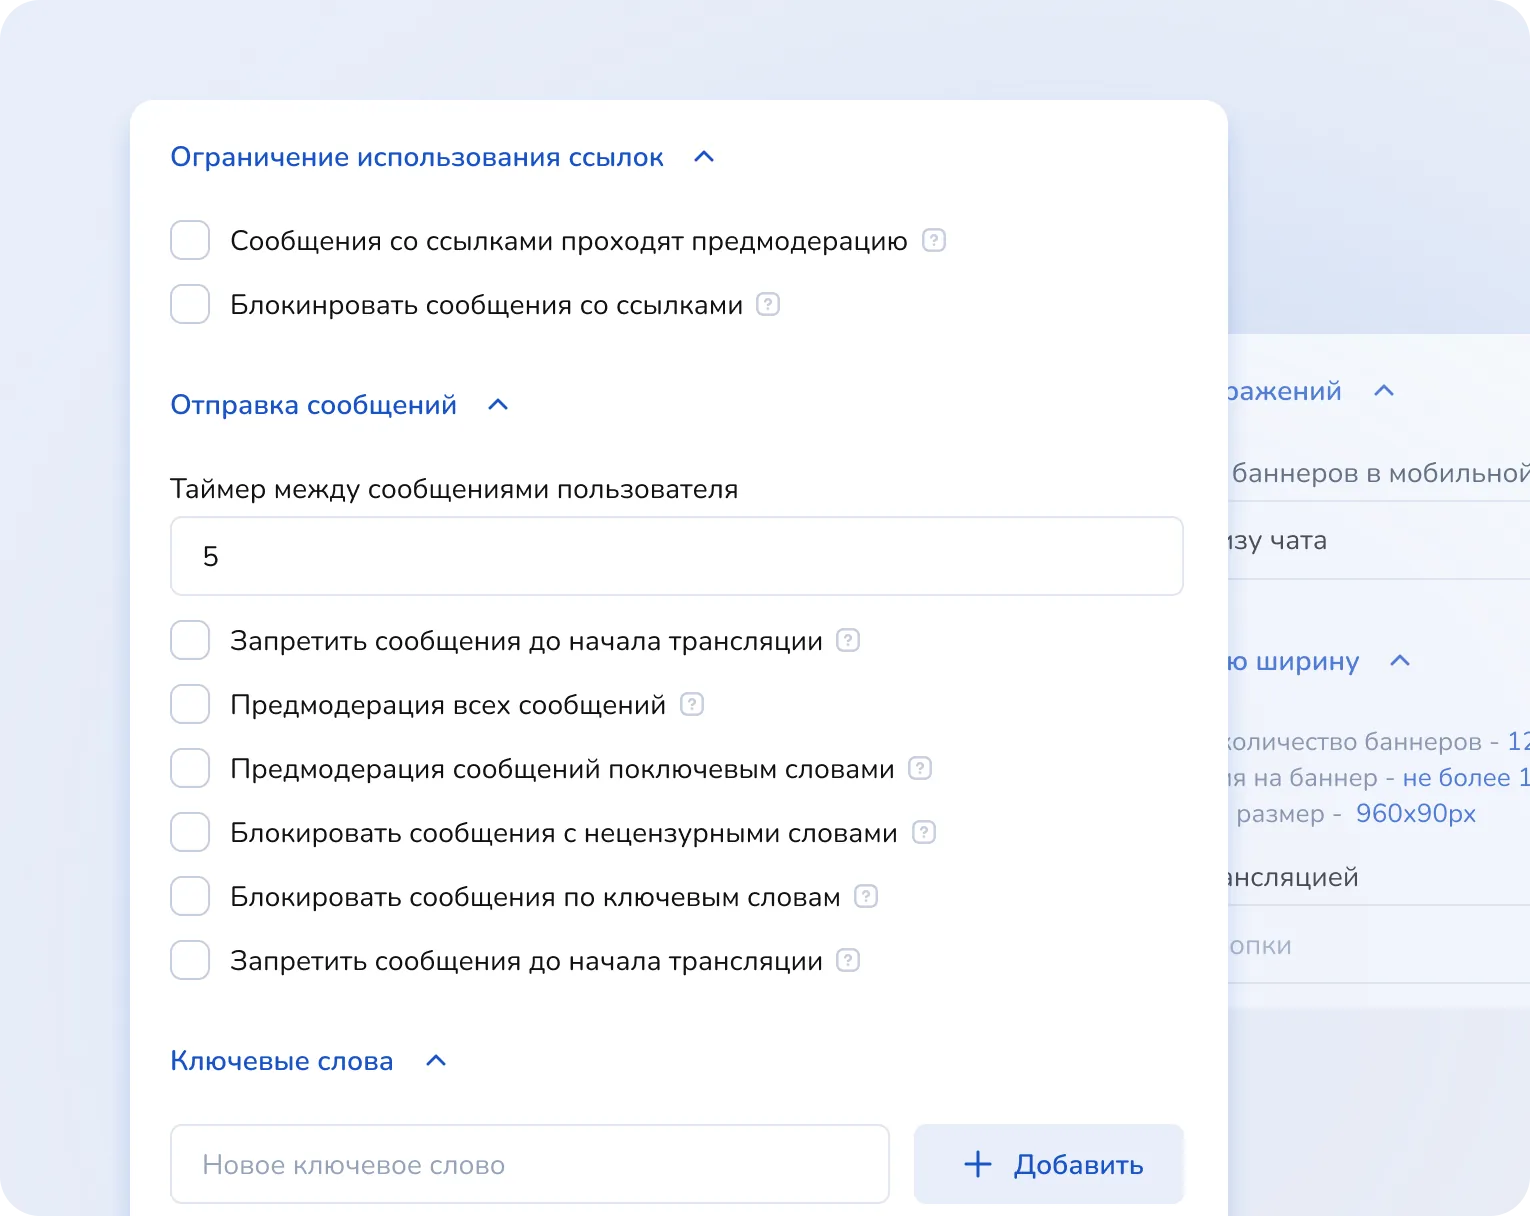This screenshot has height=1216, width=1530.
Task: Collapse the banner width section in right panel
Action: [x=1400, y=661]
